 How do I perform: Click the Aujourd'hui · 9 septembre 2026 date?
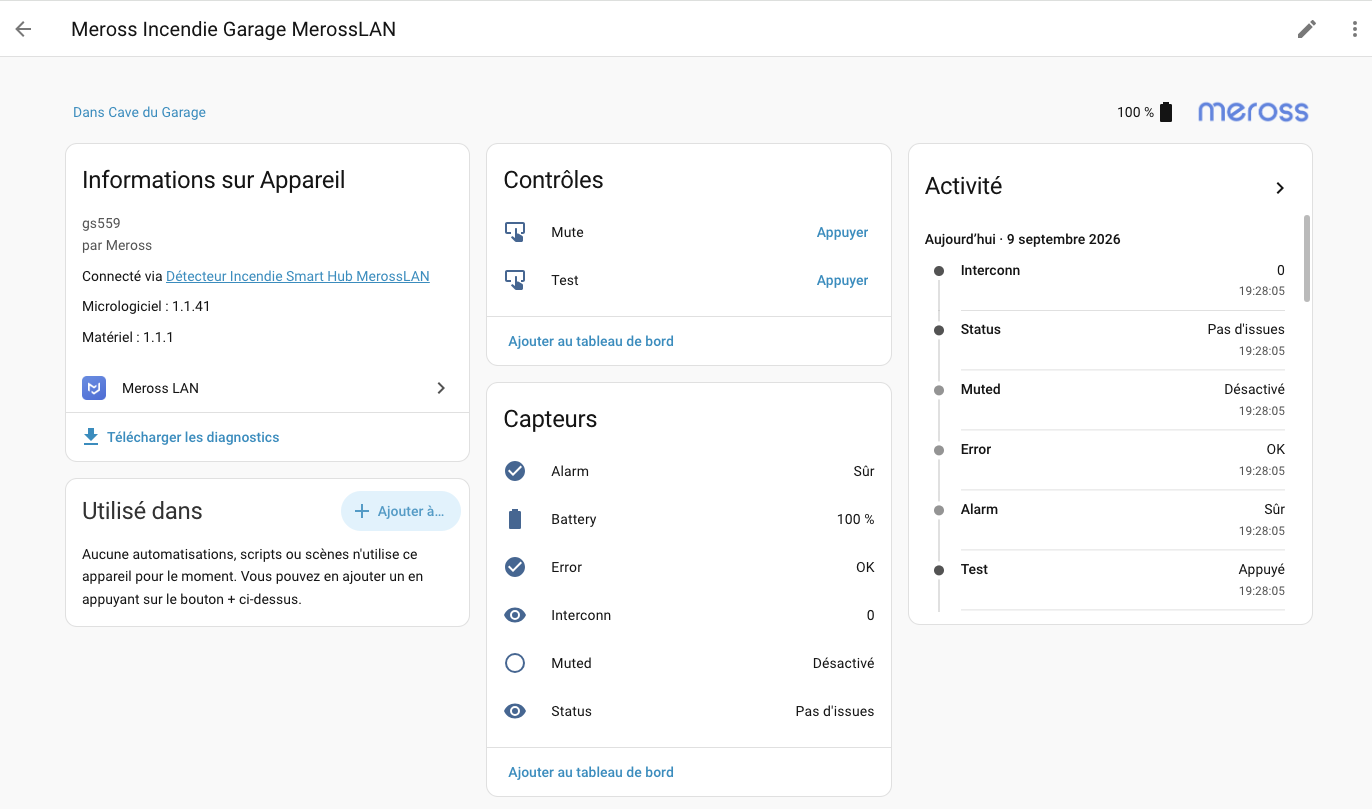click(x=1023, y=239)
